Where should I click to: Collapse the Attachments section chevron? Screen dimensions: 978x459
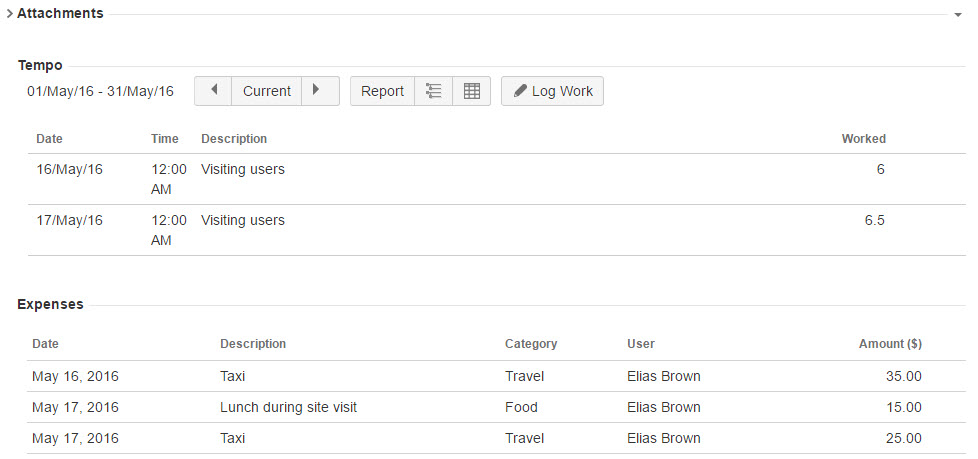9,14
